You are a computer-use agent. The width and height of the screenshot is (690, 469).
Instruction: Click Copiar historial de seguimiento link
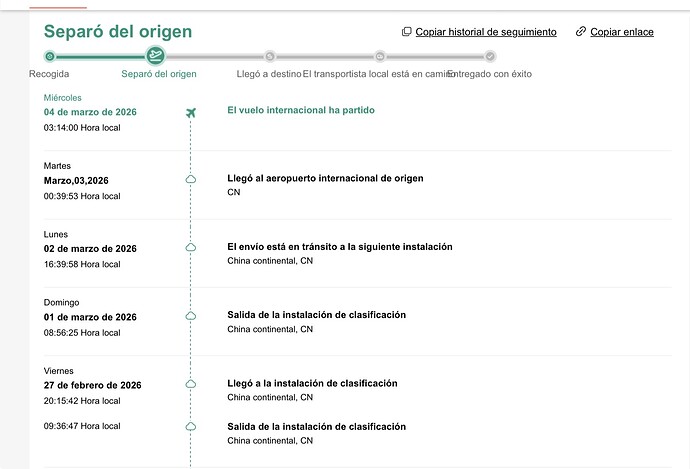click(485, 32)
